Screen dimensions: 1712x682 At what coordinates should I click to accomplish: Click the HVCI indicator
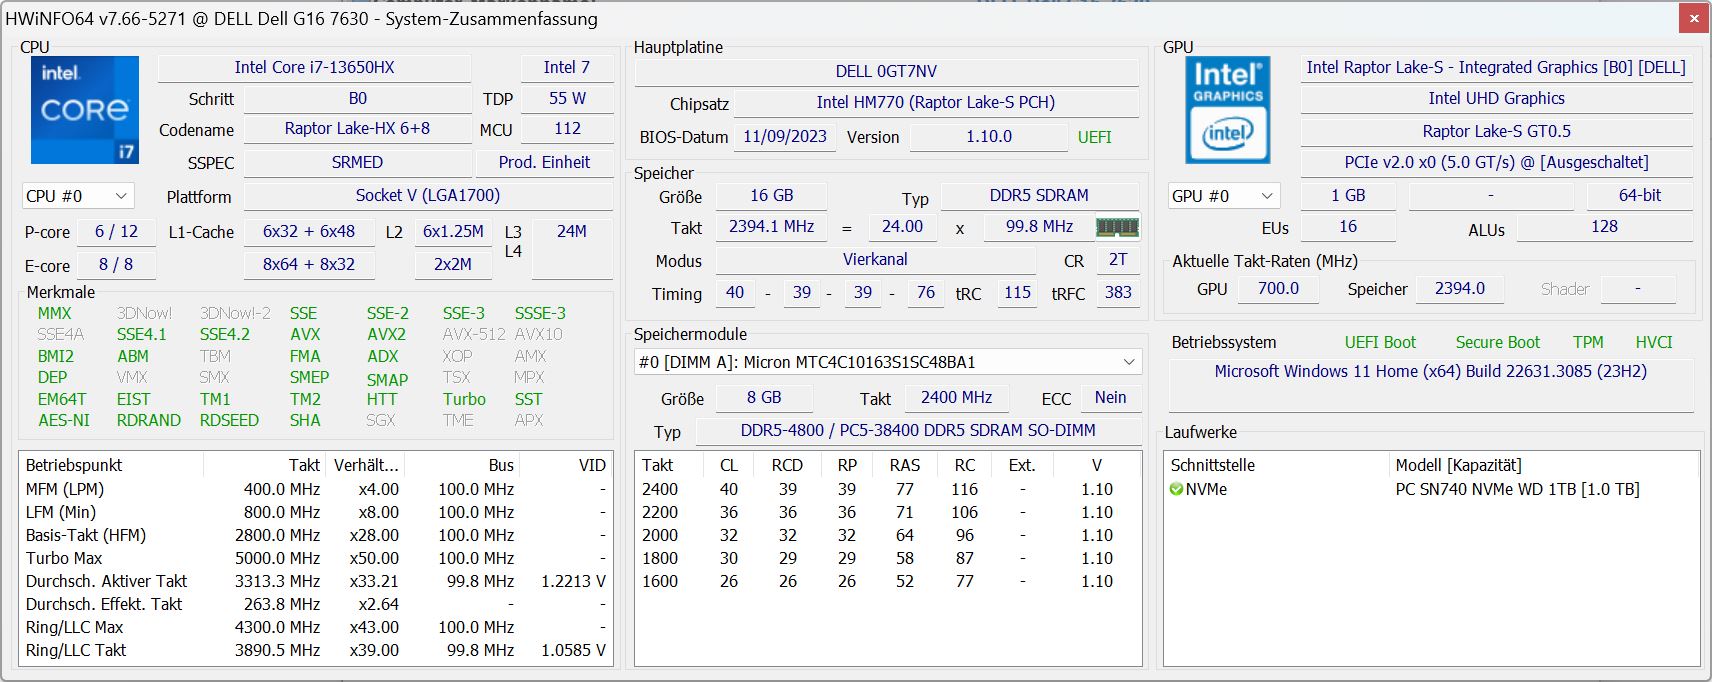tap(1653, 342)
